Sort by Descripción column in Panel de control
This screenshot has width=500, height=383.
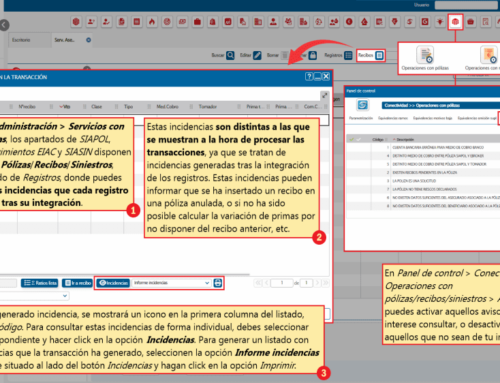click(405, 139)
